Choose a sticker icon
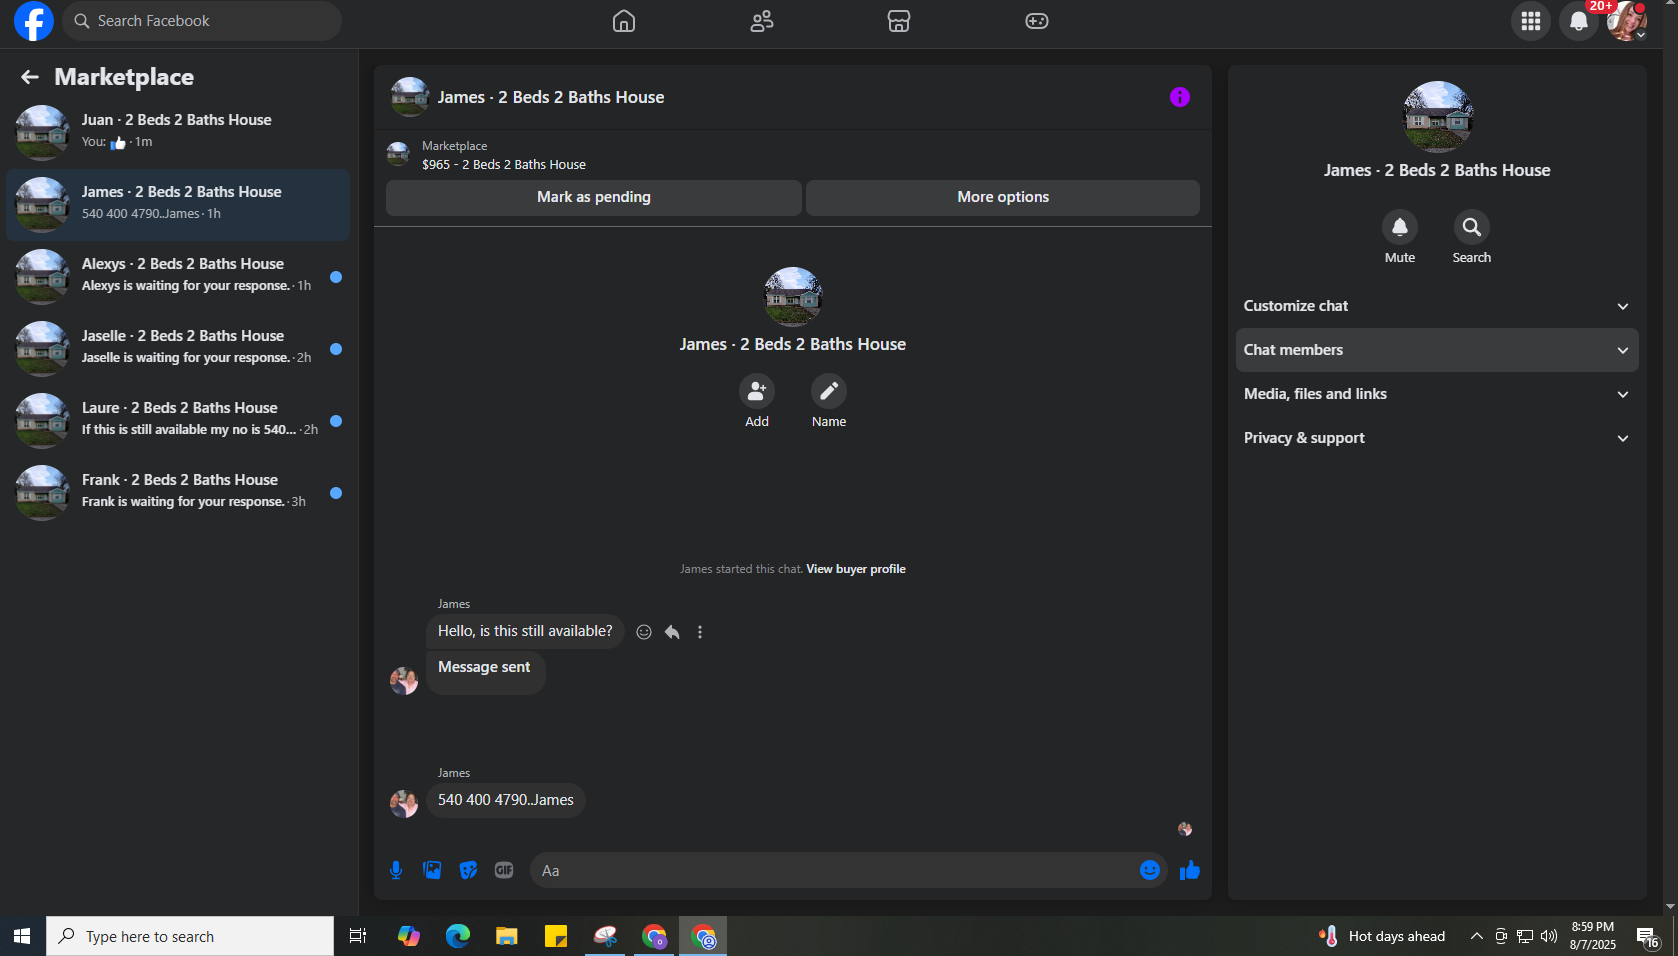The width and height of the screenshot is (1678, 956). pos(468,870)
